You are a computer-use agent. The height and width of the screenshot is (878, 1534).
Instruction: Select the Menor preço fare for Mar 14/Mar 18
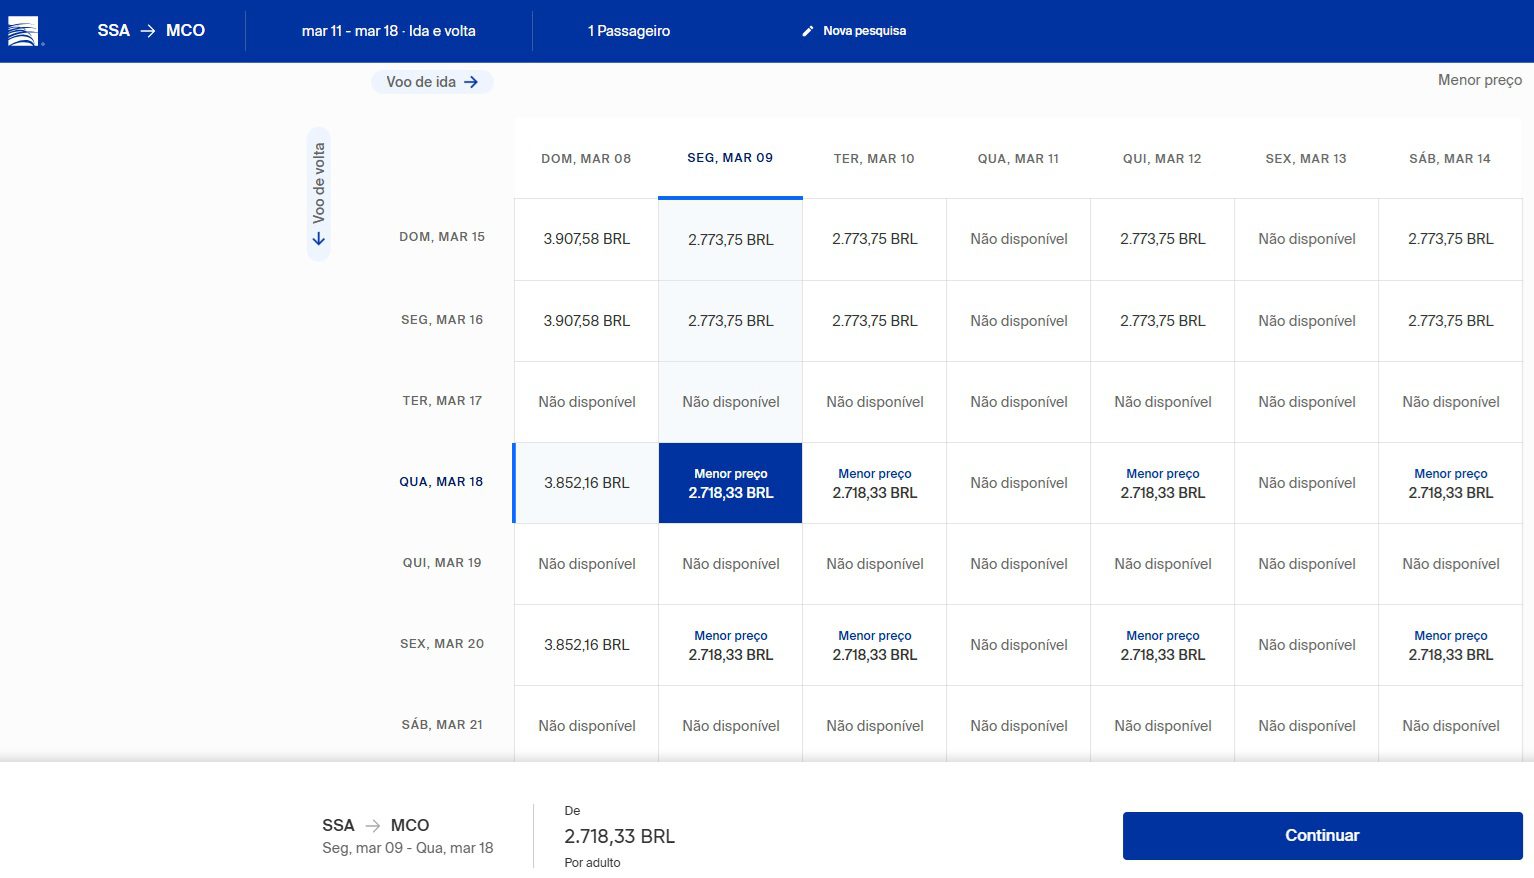[x=1450, y=483]
